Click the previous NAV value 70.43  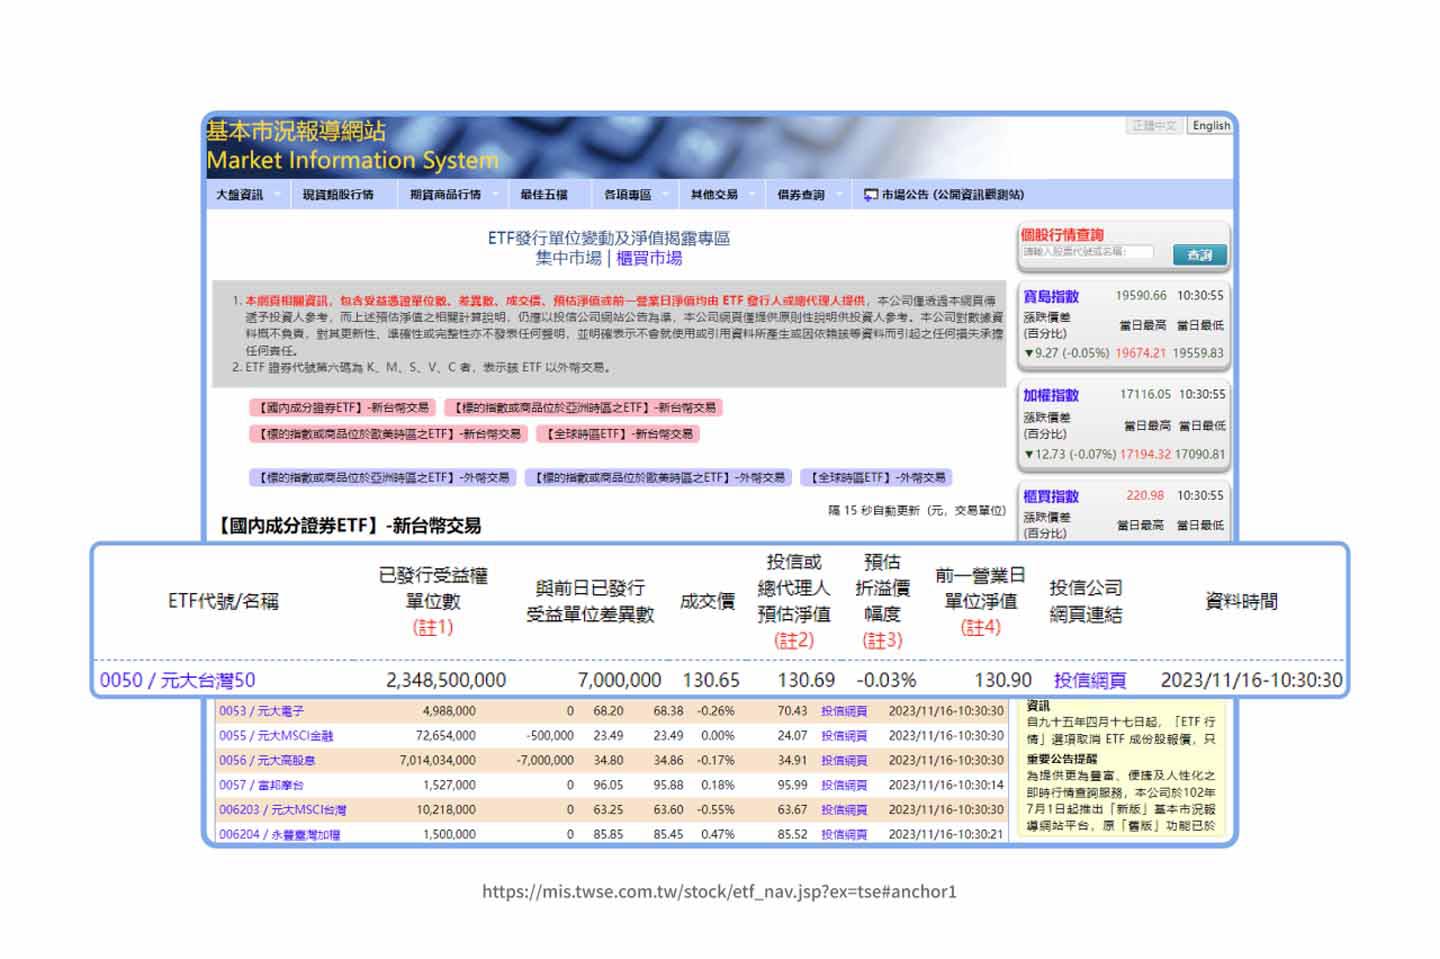[x=792, y=711]
